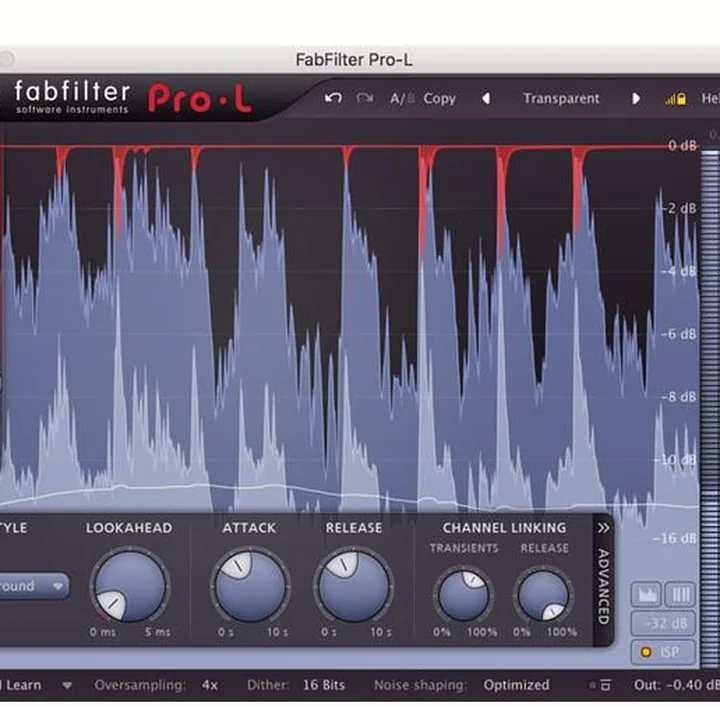Change the Dither 16 Bits setting
The image size is (720, 720).
coord(324,685)
